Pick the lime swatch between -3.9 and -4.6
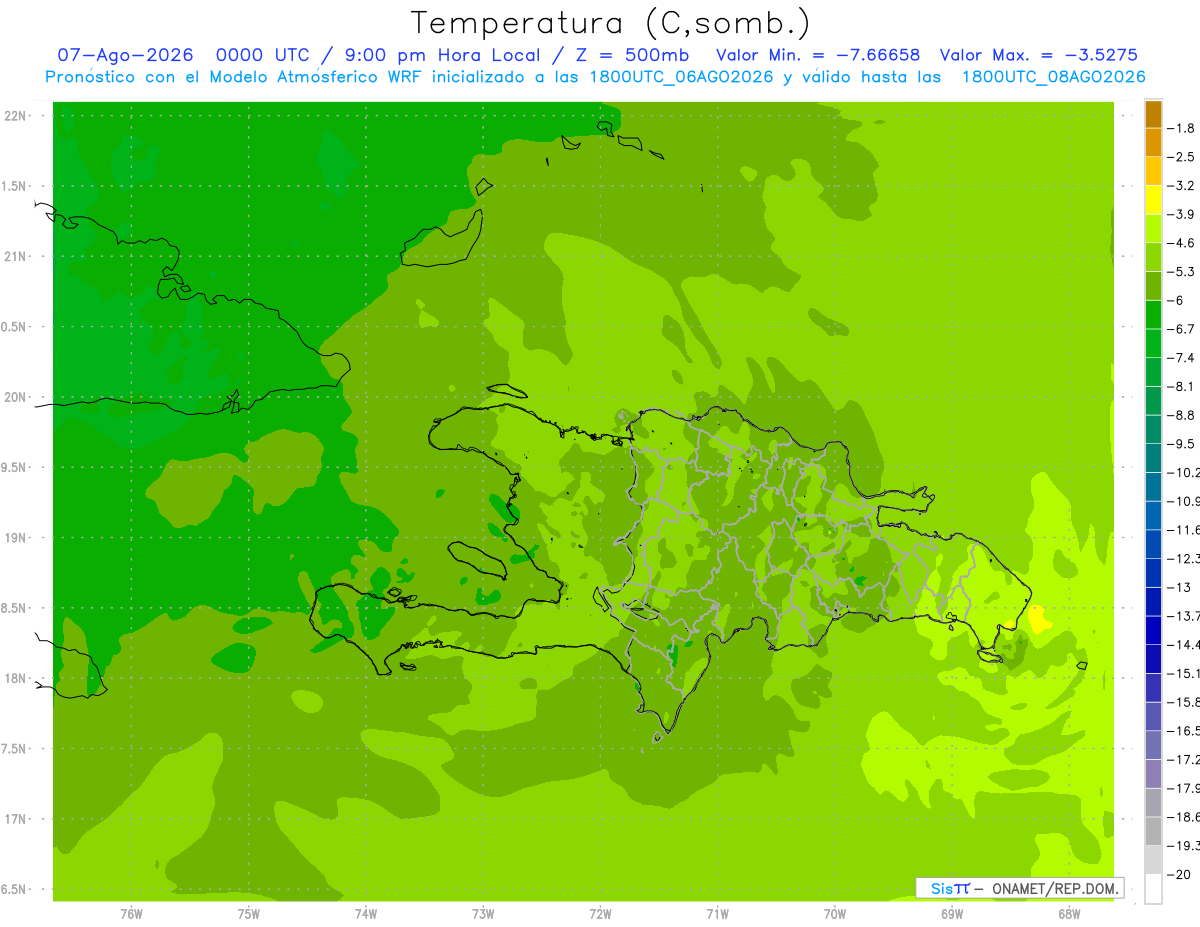Viewport: 1200px width, 927px height. point(1153,228)
